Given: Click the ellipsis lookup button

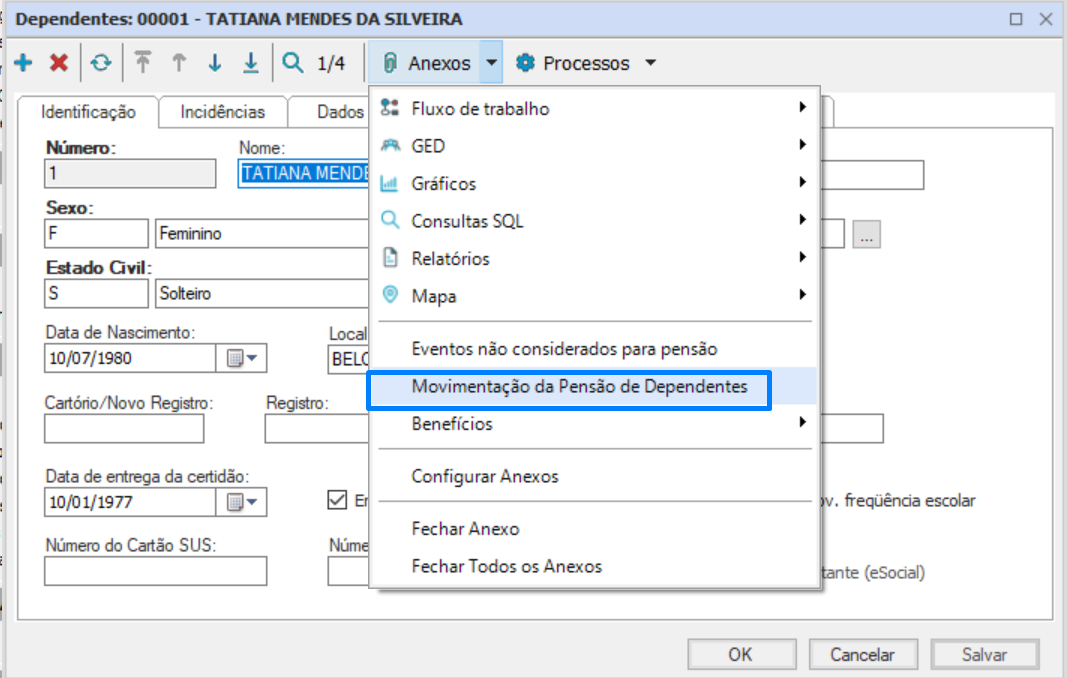Looking at the screenshot, I should coord(866,234).
